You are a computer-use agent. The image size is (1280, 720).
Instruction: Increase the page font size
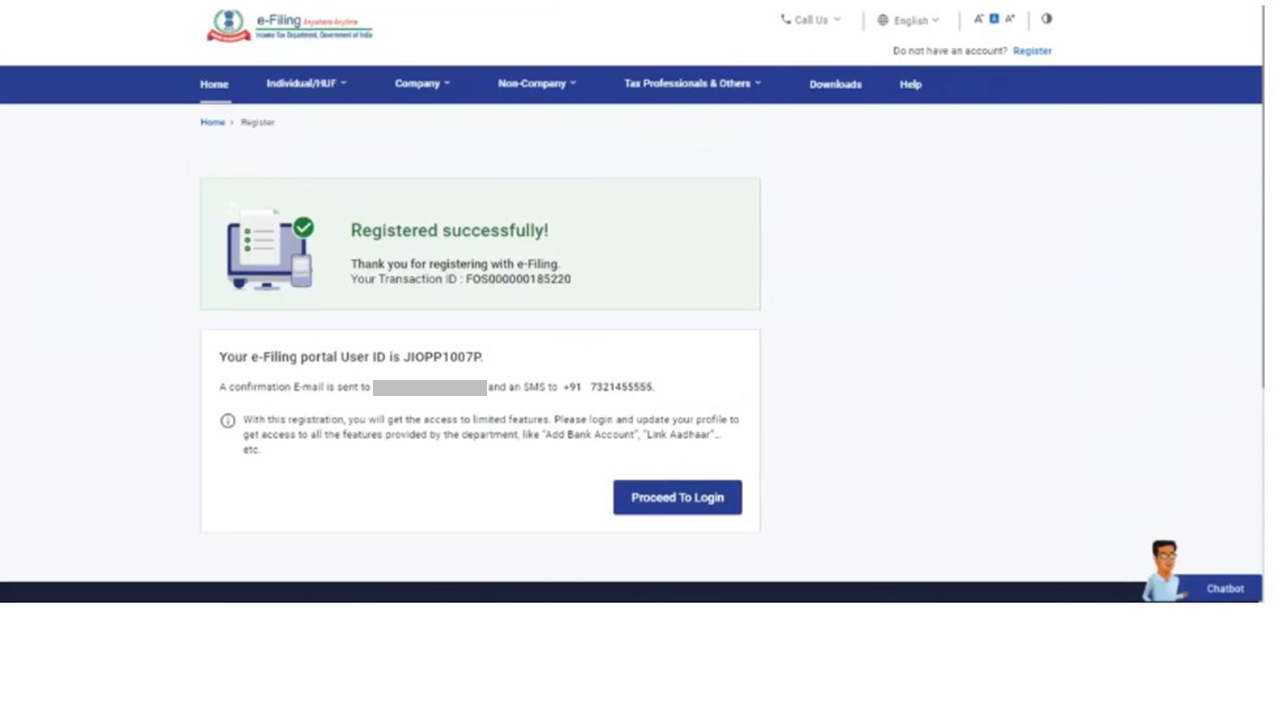(1010, 19)
